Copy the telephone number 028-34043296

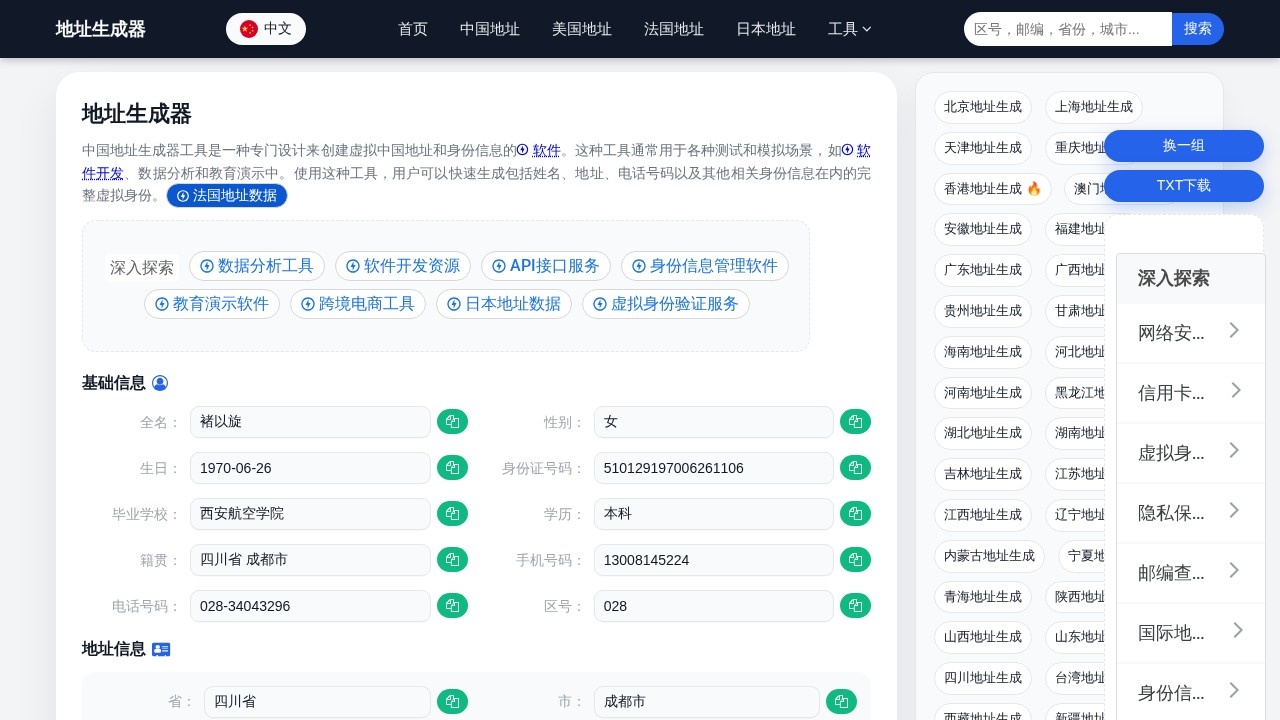[x=452, y=606]
